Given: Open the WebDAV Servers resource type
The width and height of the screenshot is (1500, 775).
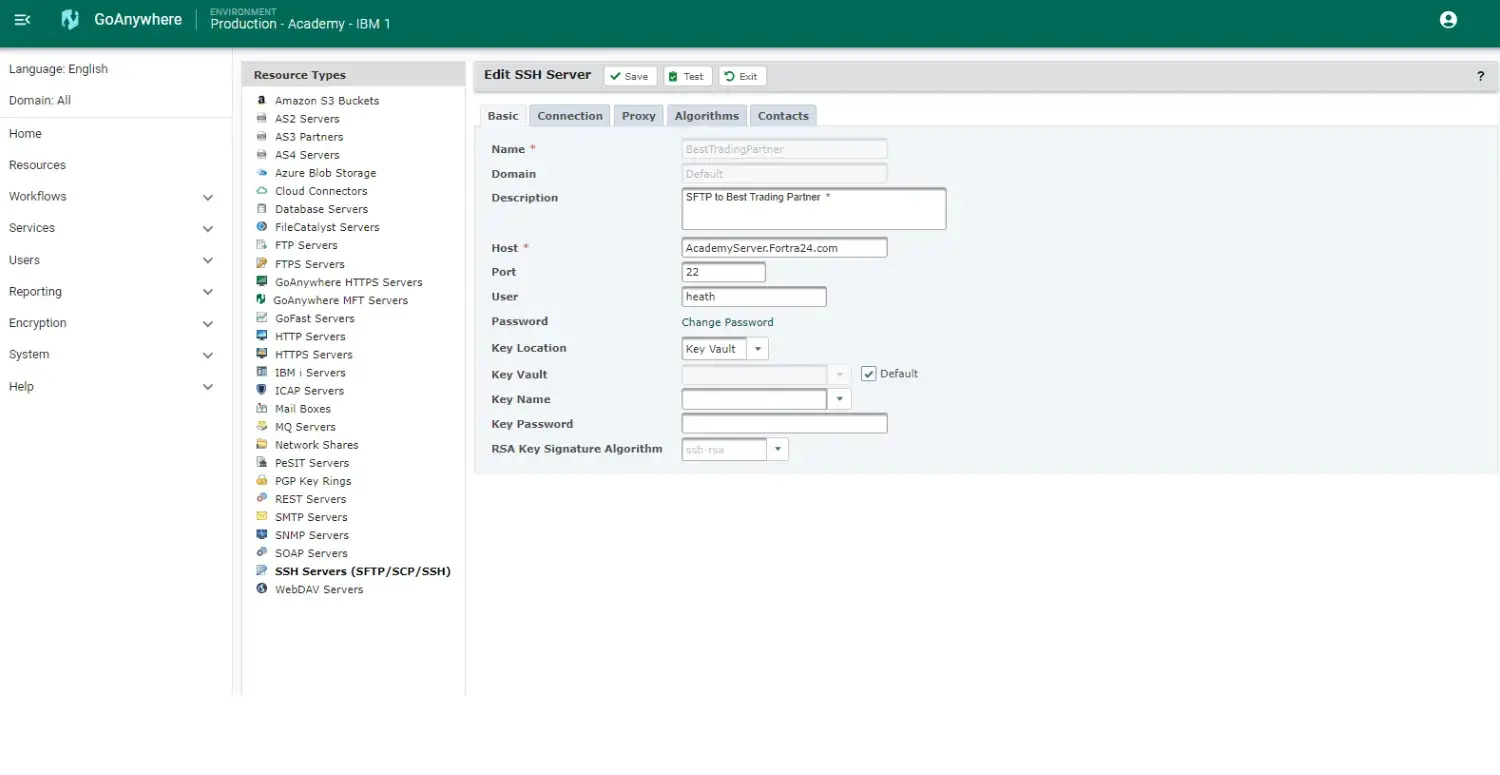Looking at the screenshot, I should pos(262,589).
